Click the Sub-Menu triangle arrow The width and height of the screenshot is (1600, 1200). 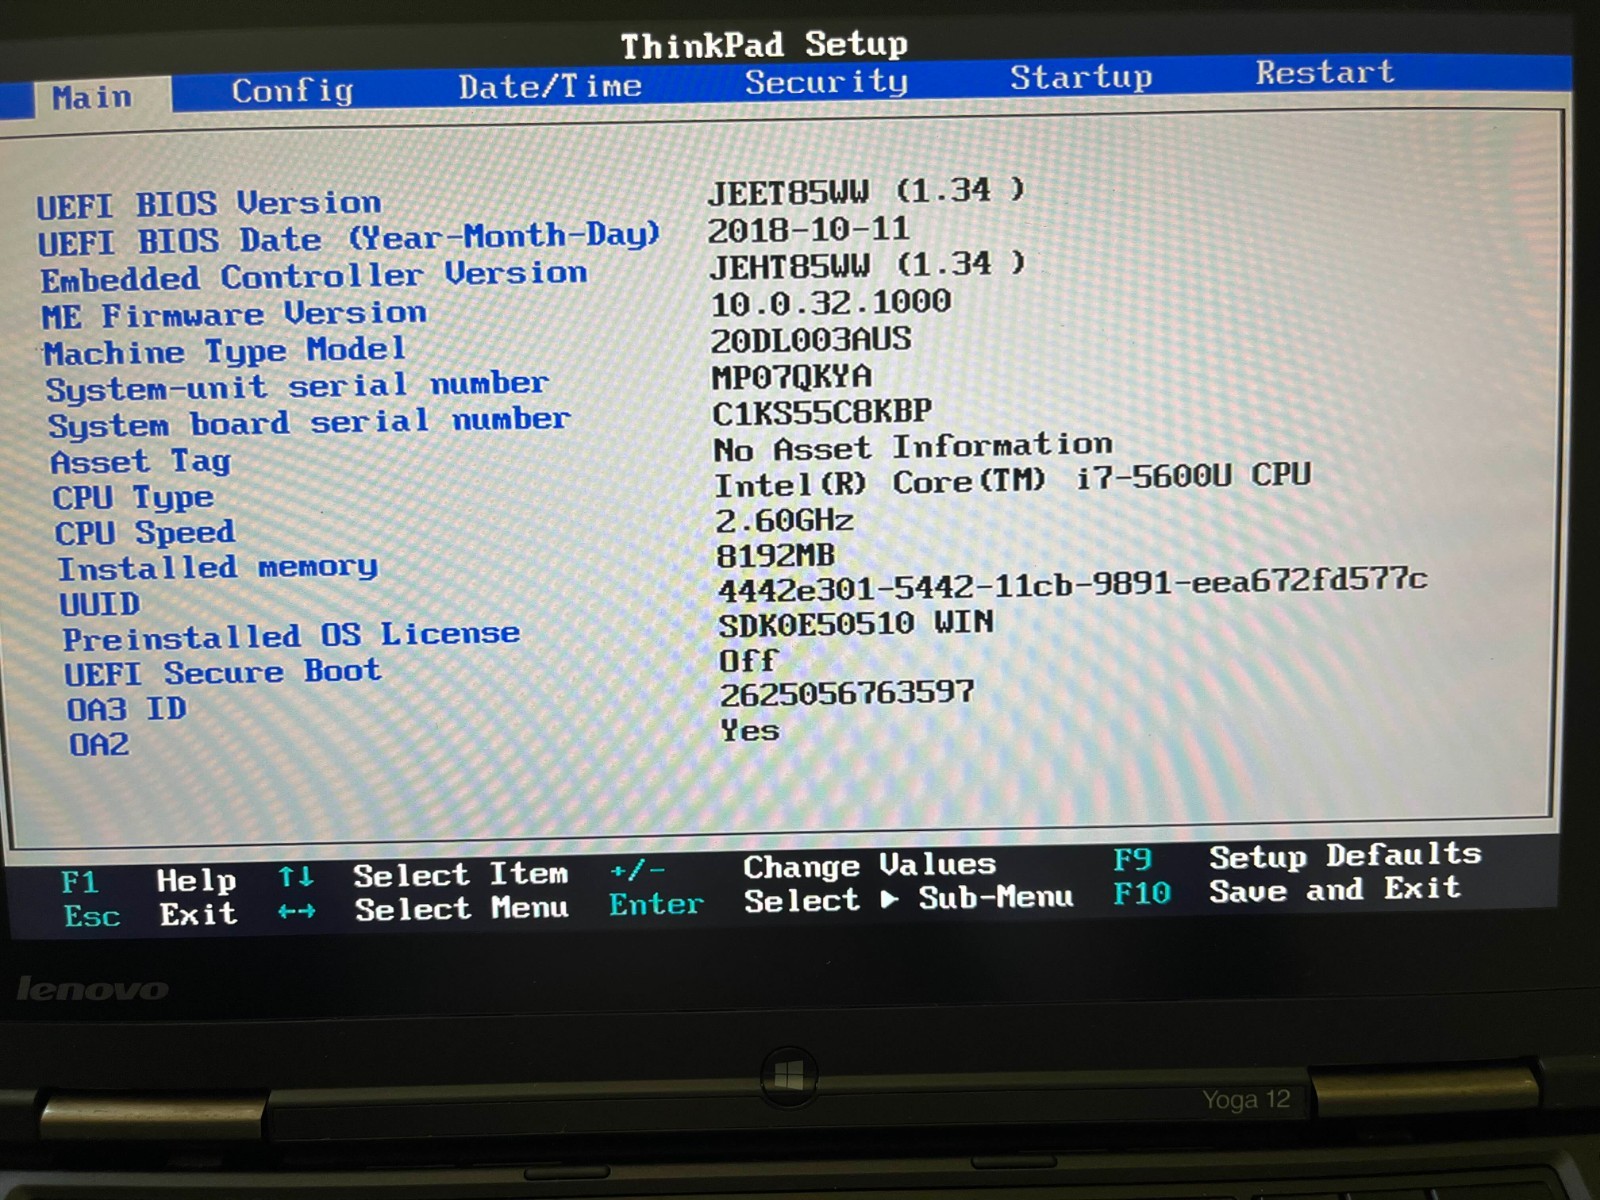(889, 900)
